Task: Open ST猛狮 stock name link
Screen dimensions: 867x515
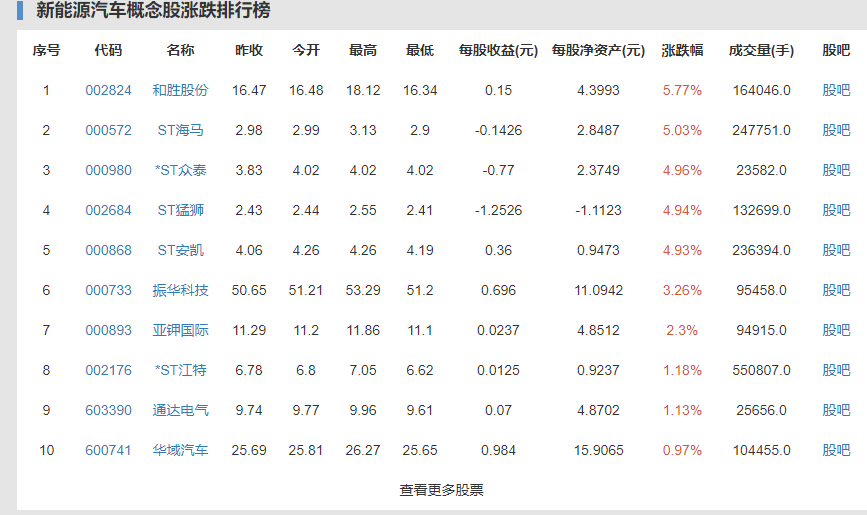Action: (180, 210)
